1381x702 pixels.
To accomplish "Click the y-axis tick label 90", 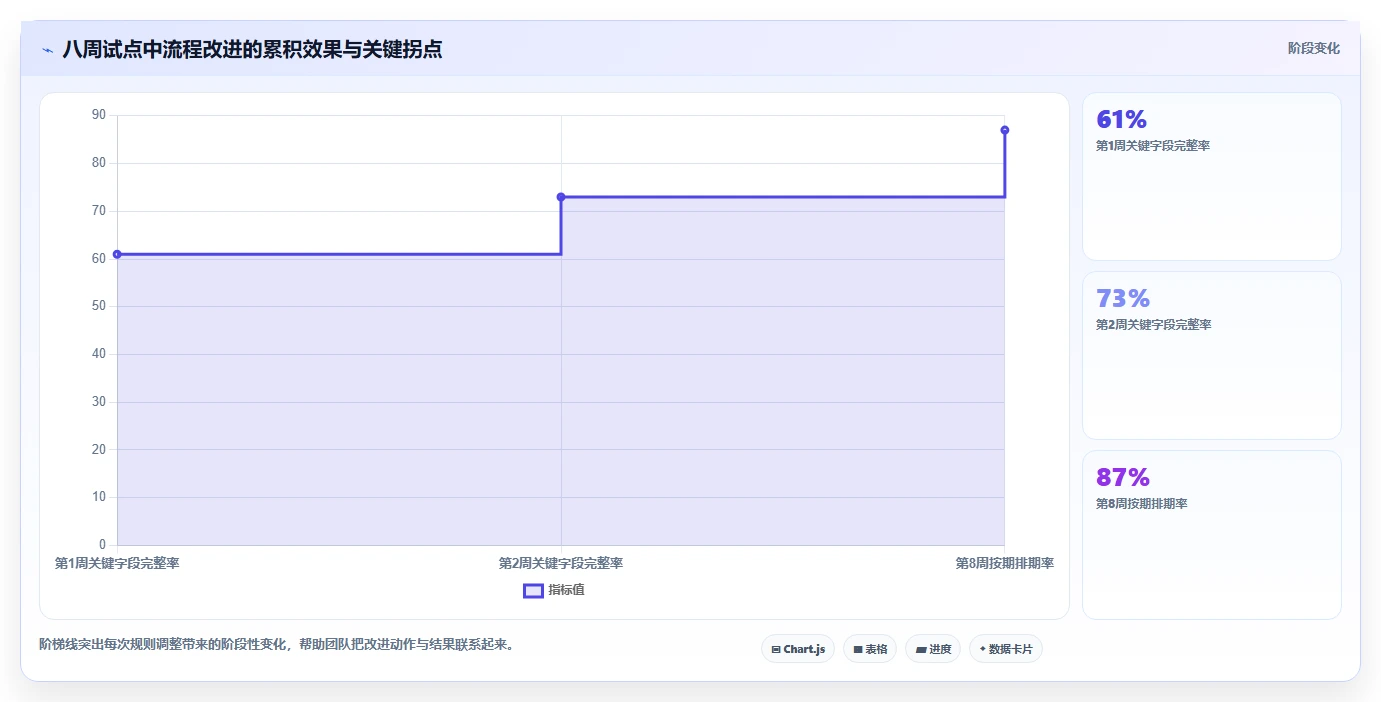I will click(99, 115).
